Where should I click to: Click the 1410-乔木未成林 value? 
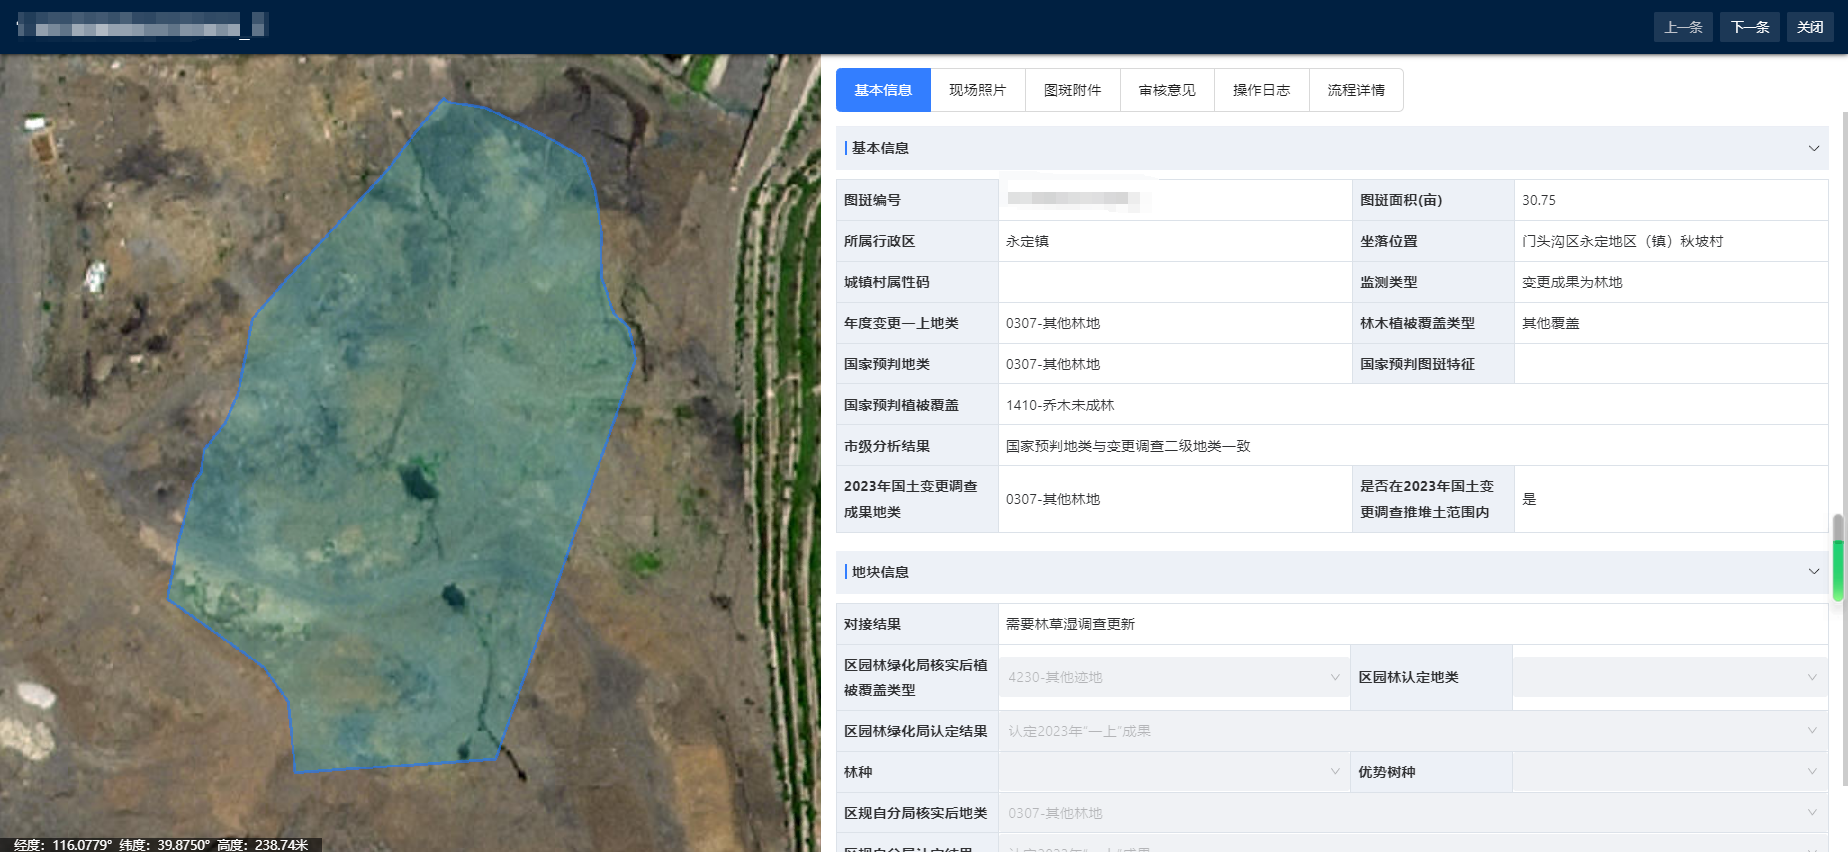[x=1060, y=405]
